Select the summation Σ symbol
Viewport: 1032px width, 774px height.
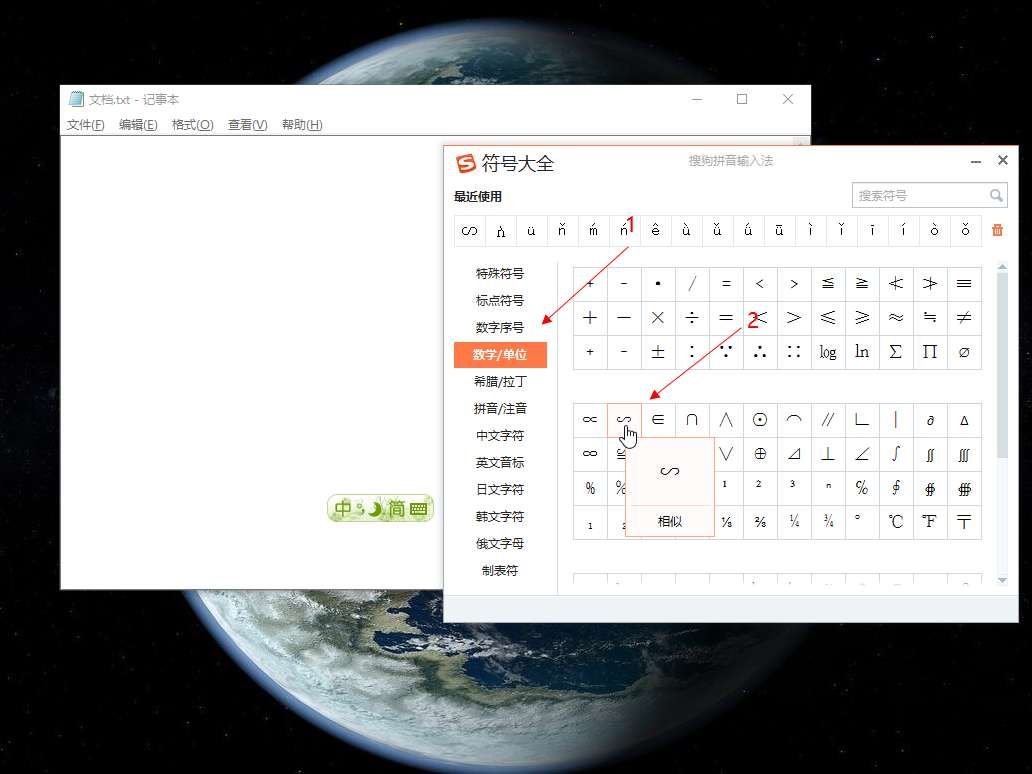point(896,352)
